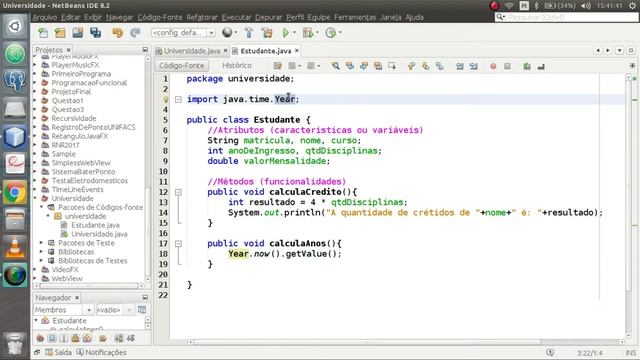Image resolution: width=640 pixels, height=360 pixels.
Task: Open the Membros dropdown in Navegador
Action: pos(64,310)
